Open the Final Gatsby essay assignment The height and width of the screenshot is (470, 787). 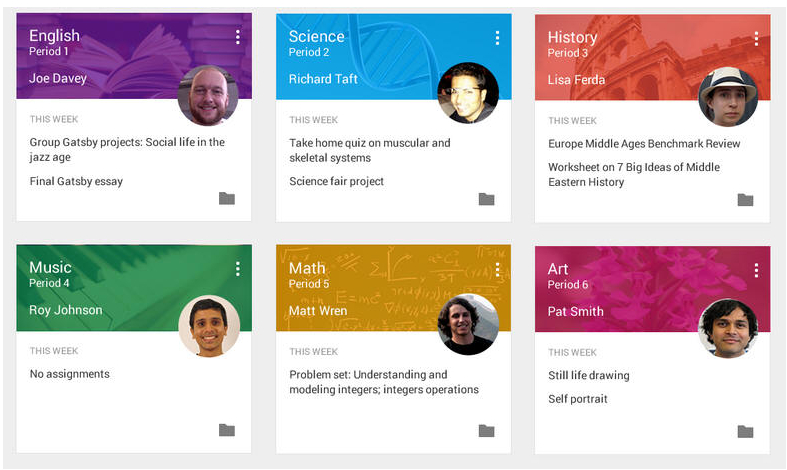coord(76,182)
